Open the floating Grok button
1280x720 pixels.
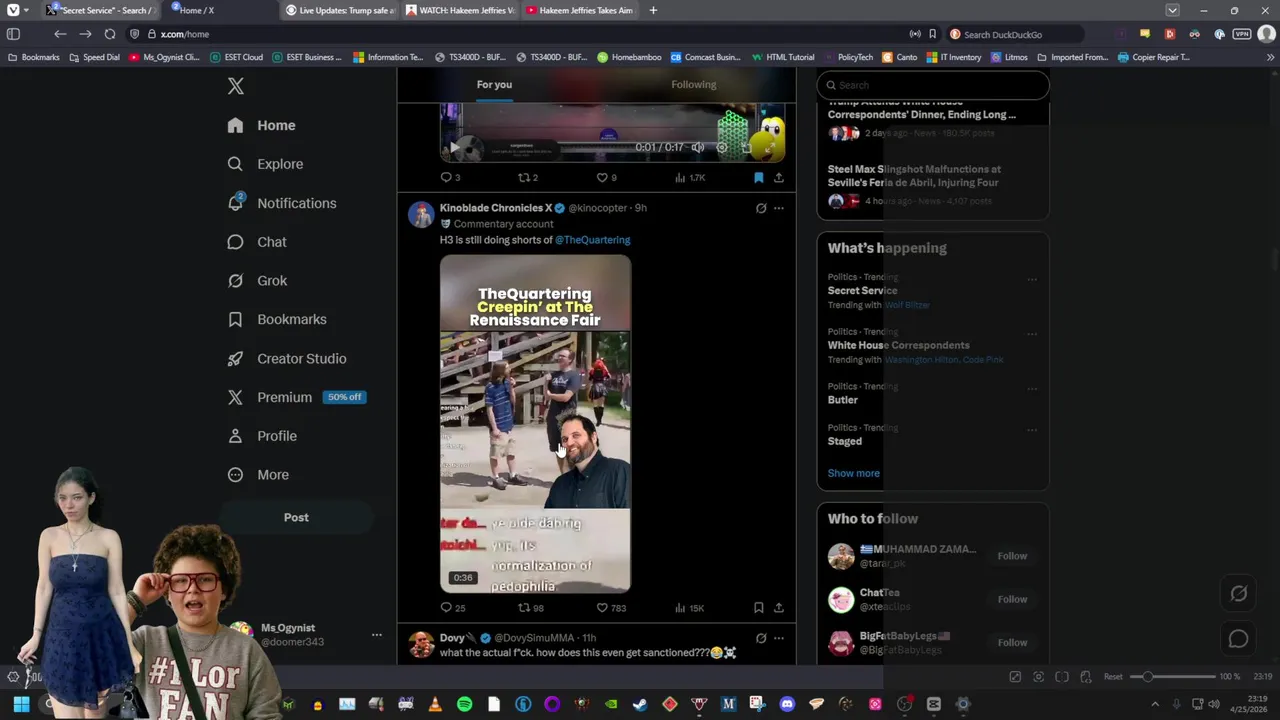(x=1238, y=594)
